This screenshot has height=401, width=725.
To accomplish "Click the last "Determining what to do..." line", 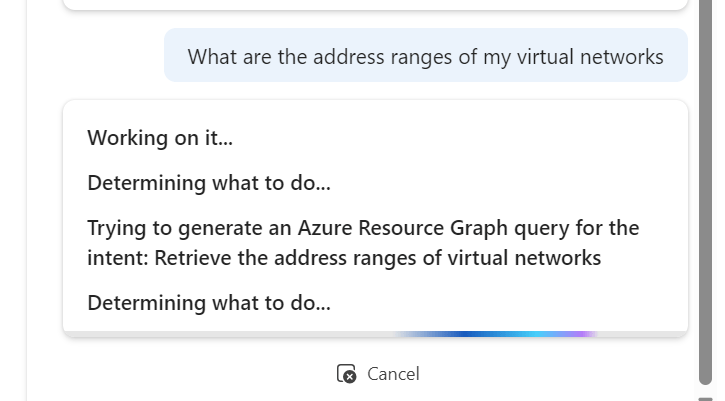I will (x=208, y=302).
